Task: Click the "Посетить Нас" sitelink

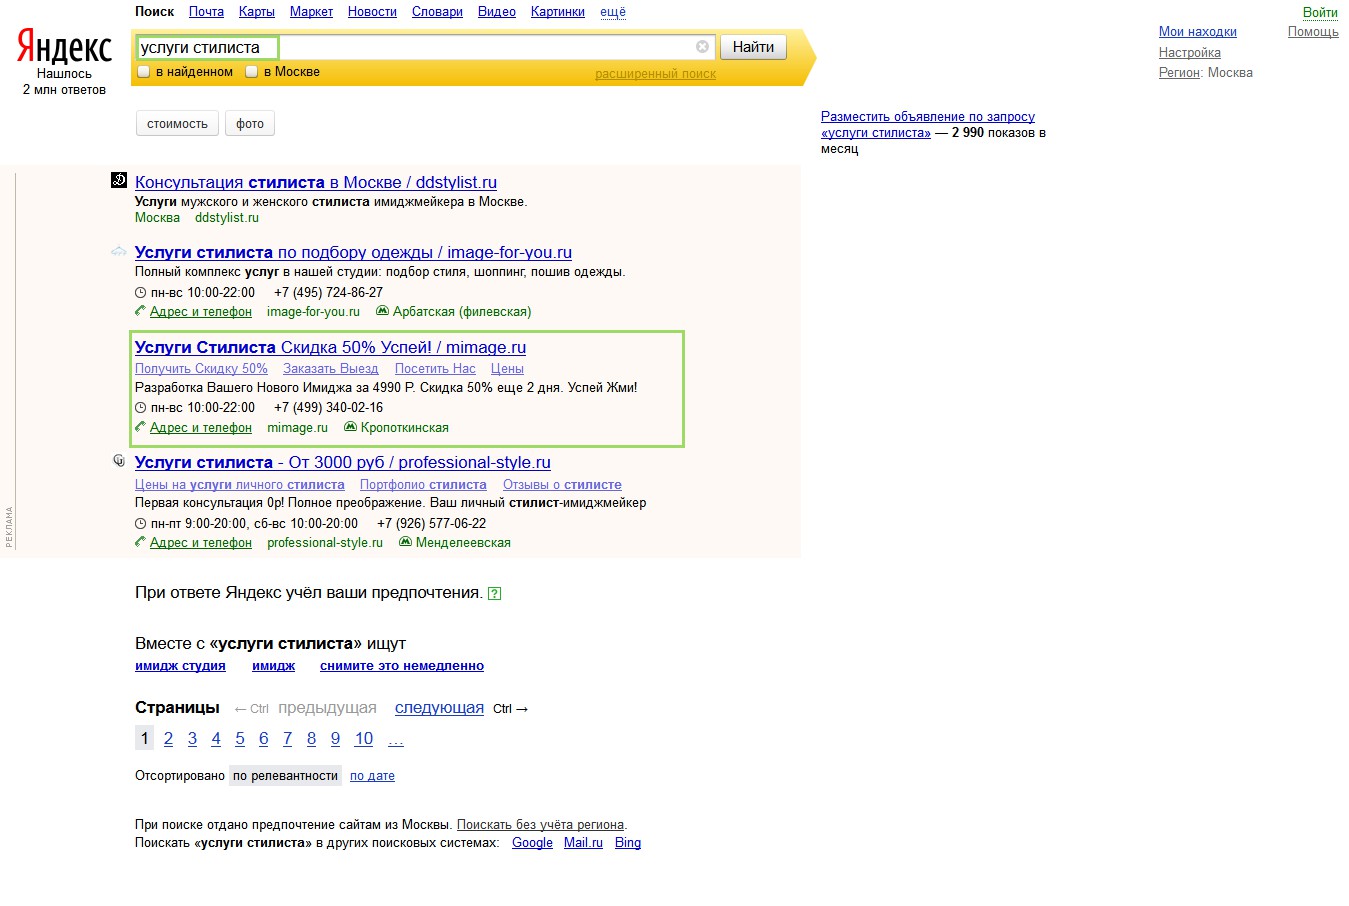Action: (x=435, y=369)
